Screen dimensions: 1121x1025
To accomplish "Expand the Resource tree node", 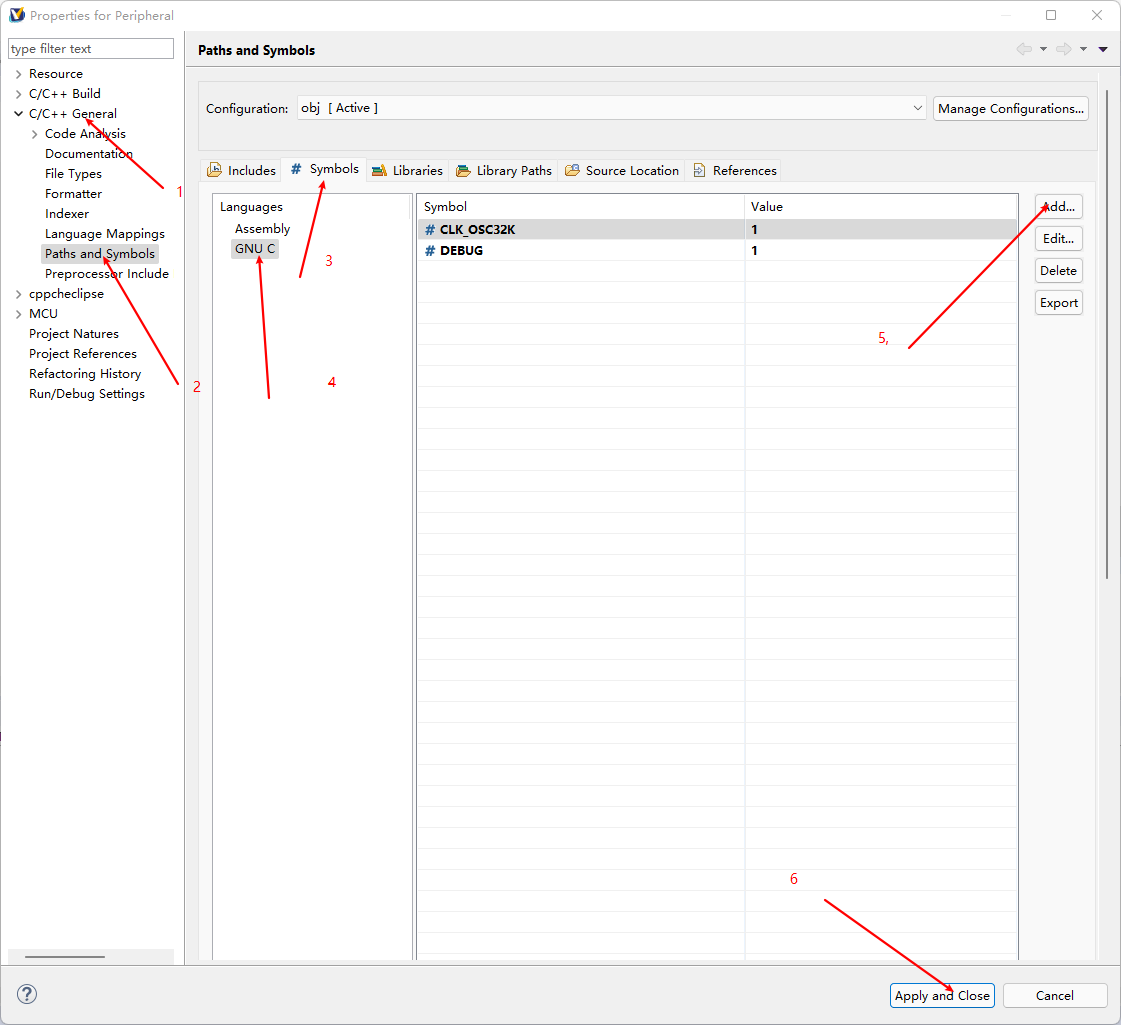I will pos(18,74).
